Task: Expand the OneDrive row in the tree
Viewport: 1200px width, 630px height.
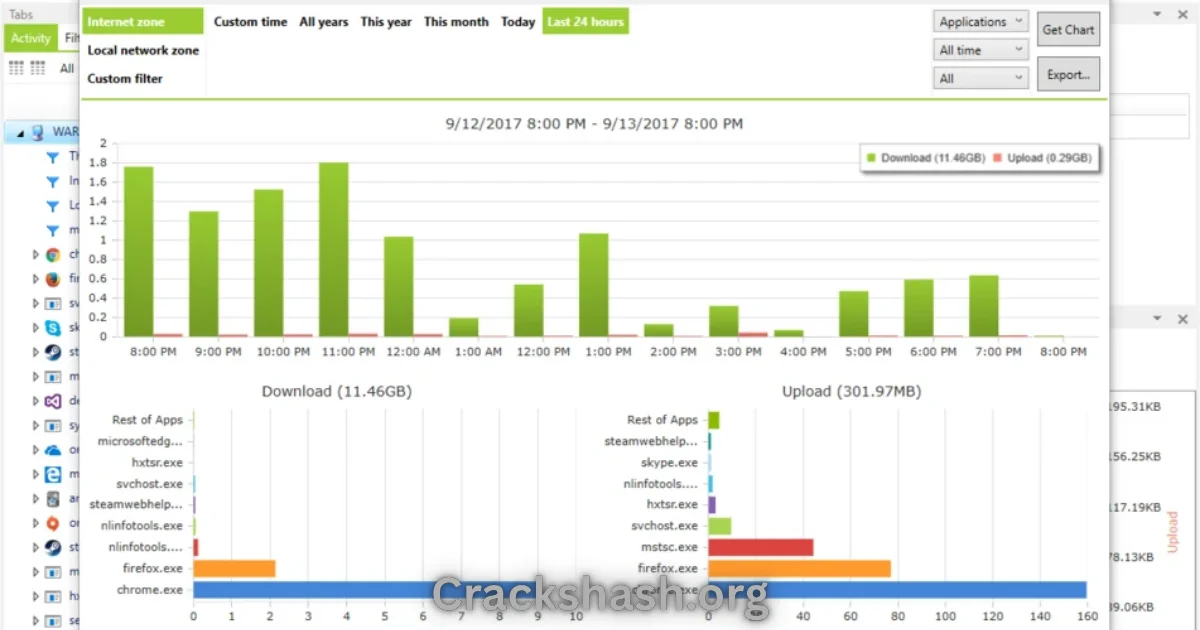Action: pyautogui.click(x=36, y=450)
